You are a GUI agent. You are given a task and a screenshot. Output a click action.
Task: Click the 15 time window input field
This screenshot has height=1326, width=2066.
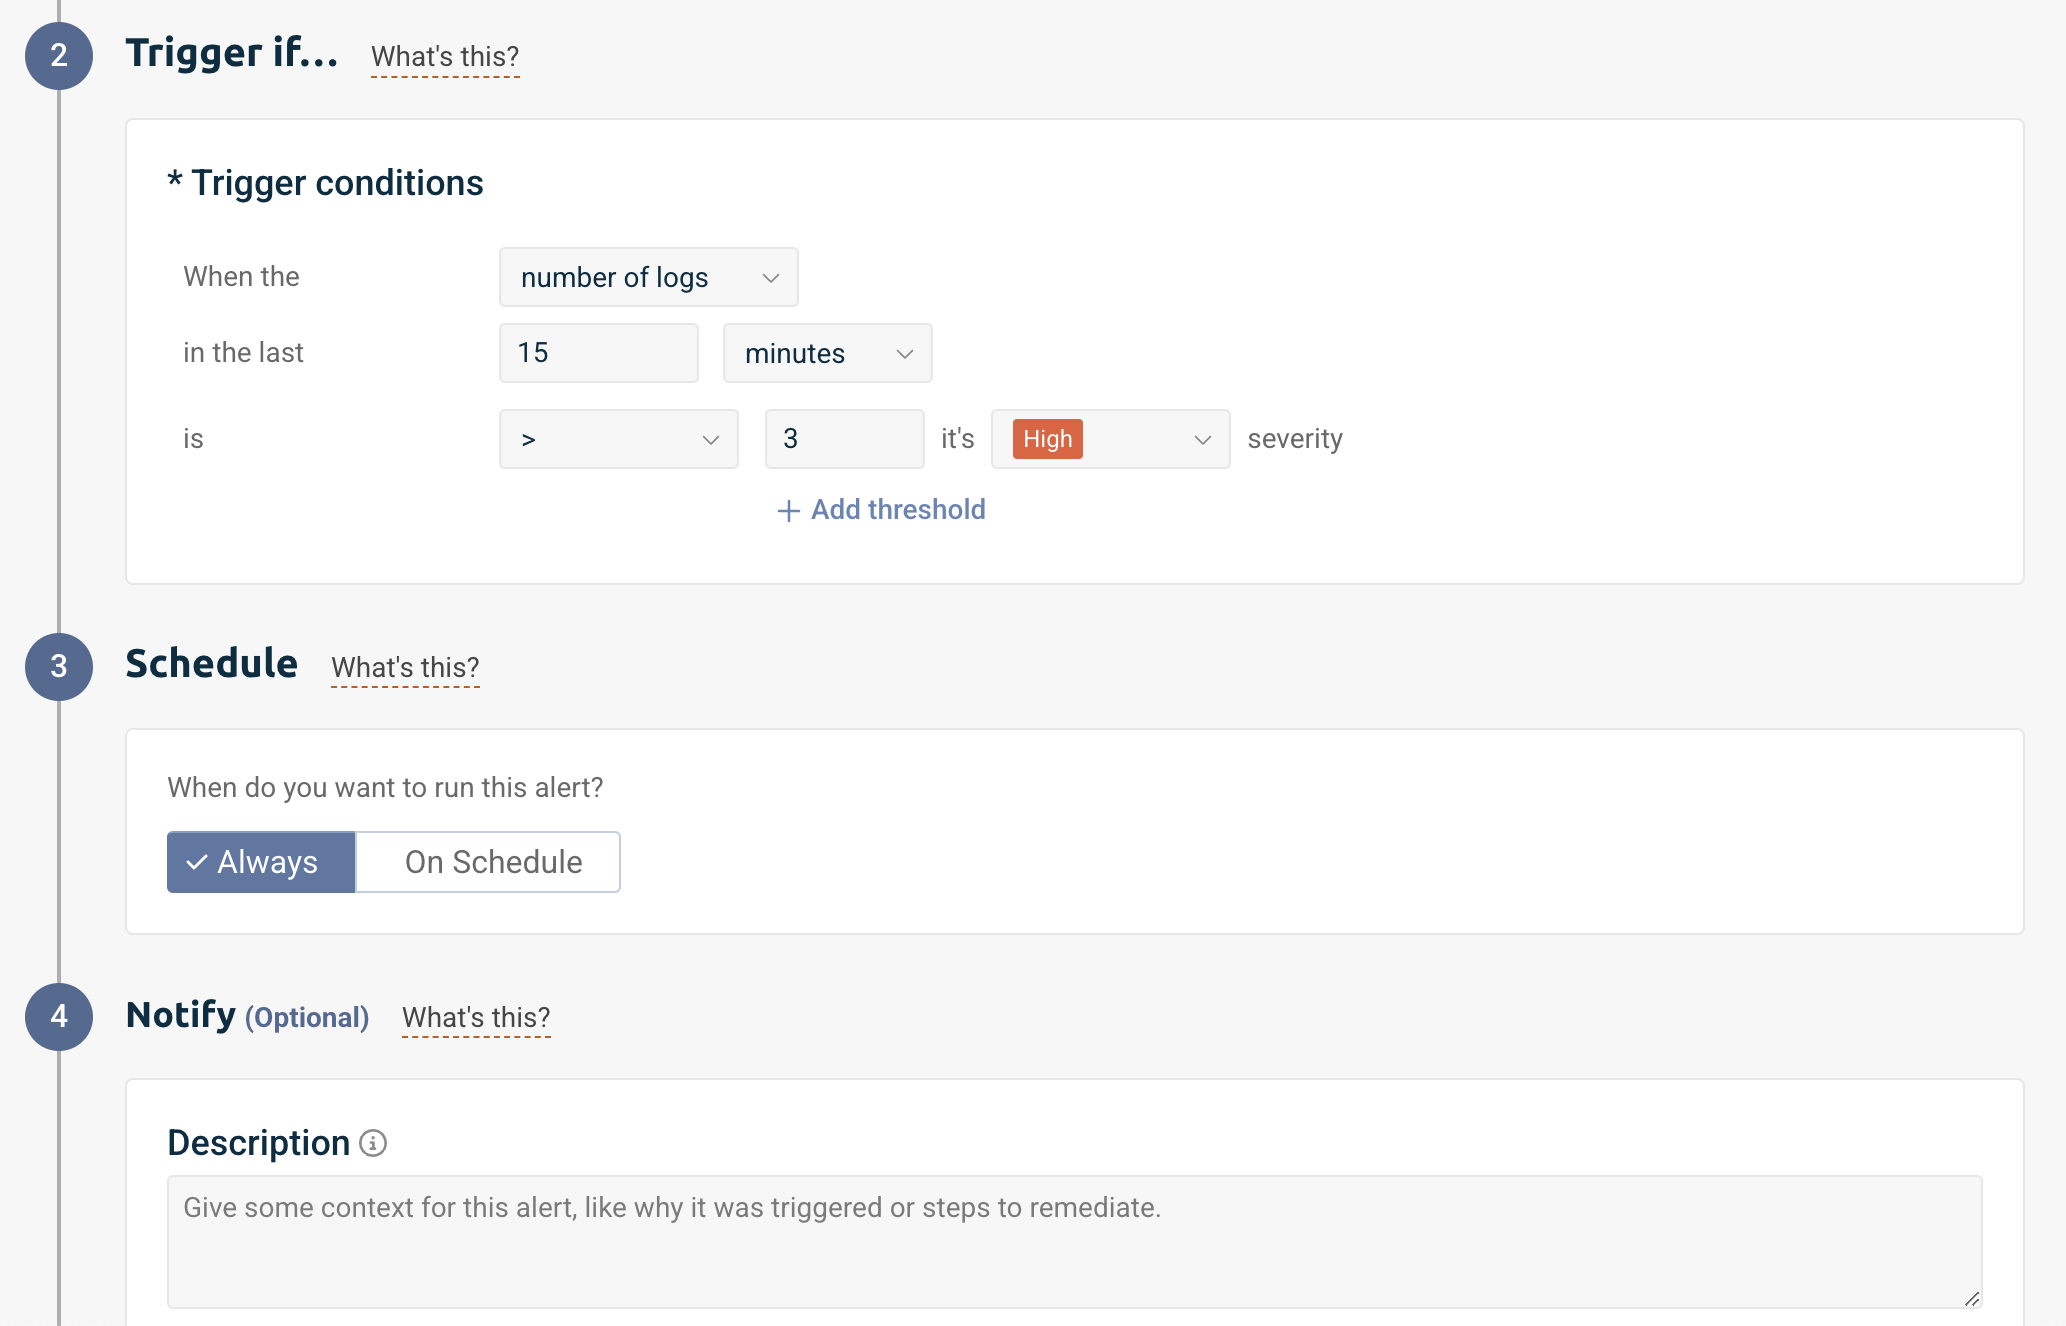tap(598, 353)
